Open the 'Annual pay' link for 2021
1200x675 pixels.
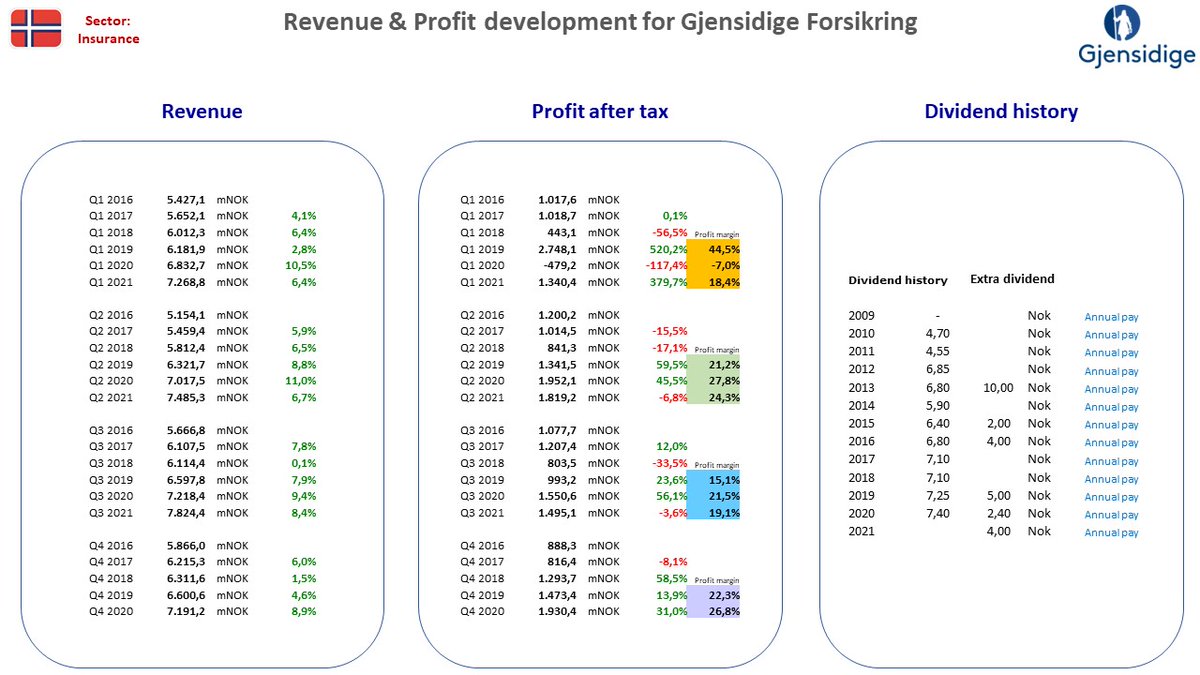(1112, 533)
